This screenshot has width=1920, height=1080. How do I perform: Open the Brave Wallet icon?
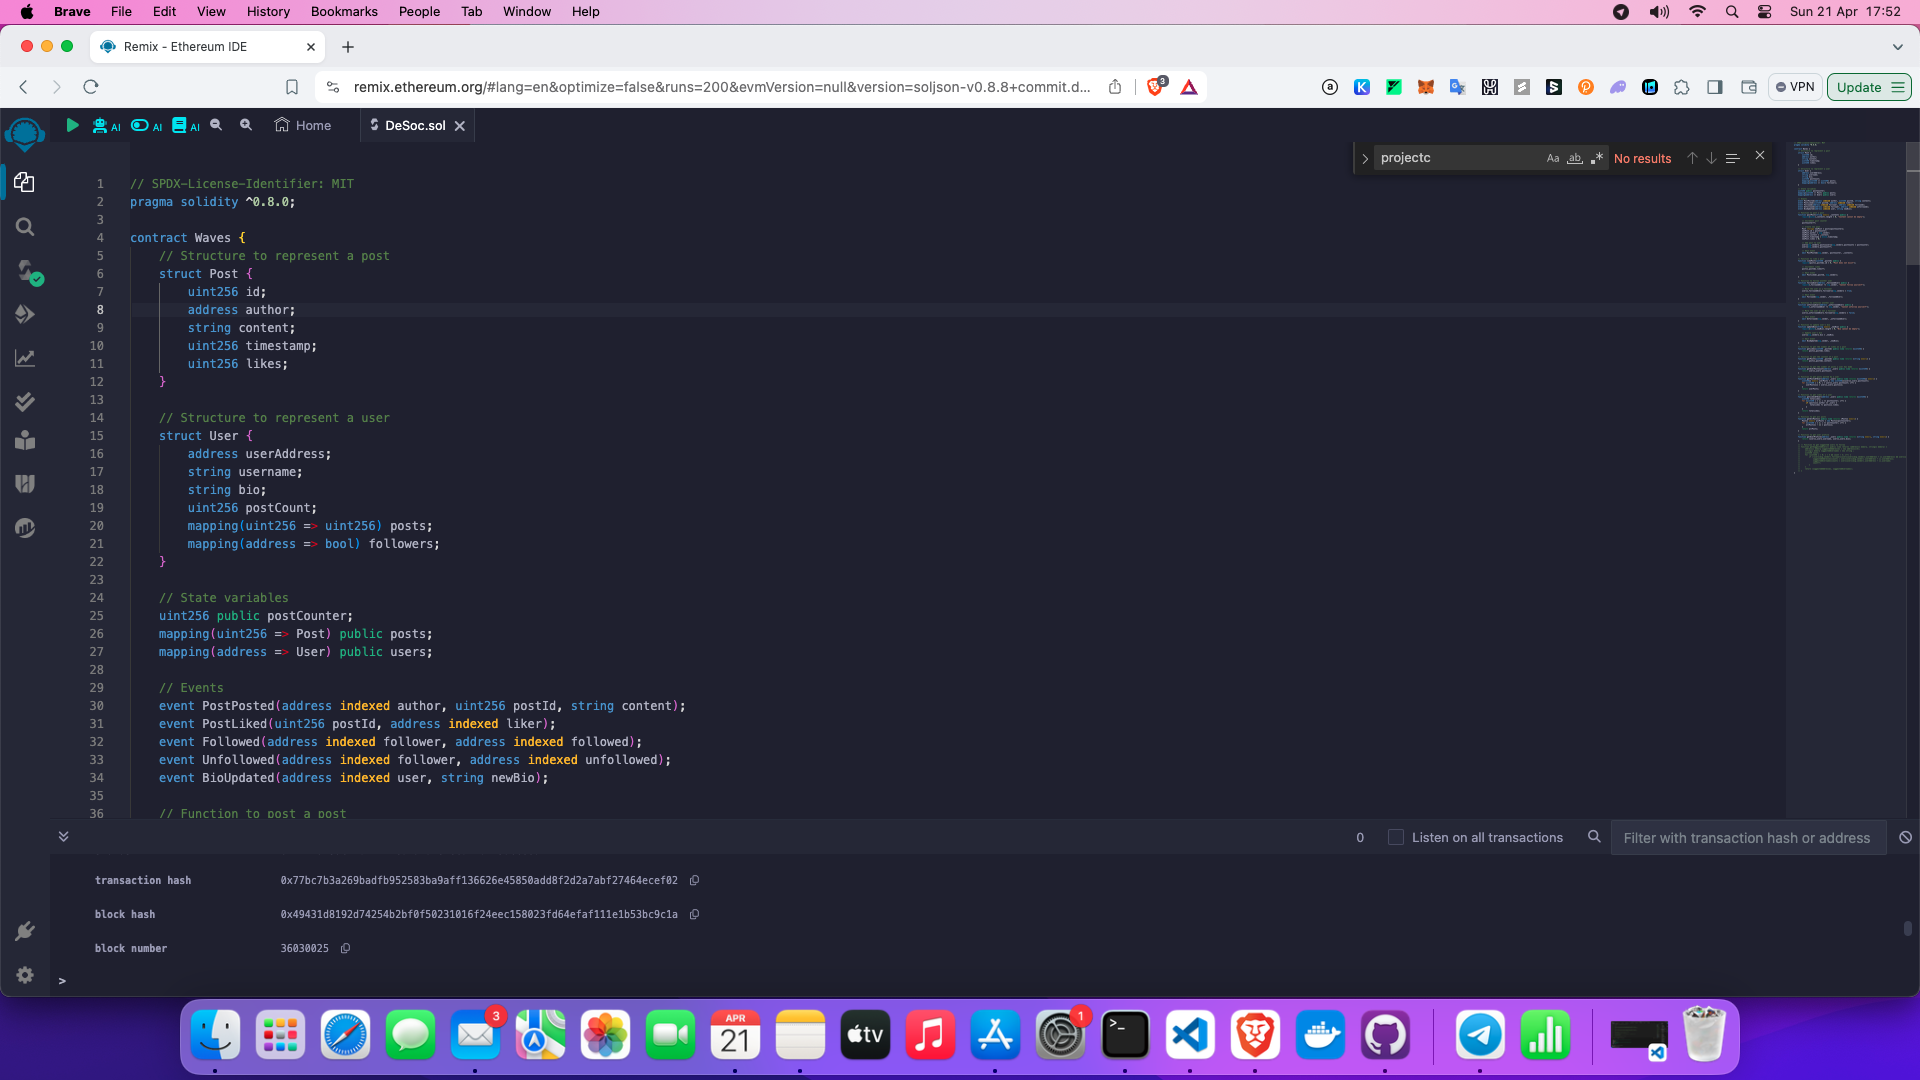click(x=1749, y=87)
